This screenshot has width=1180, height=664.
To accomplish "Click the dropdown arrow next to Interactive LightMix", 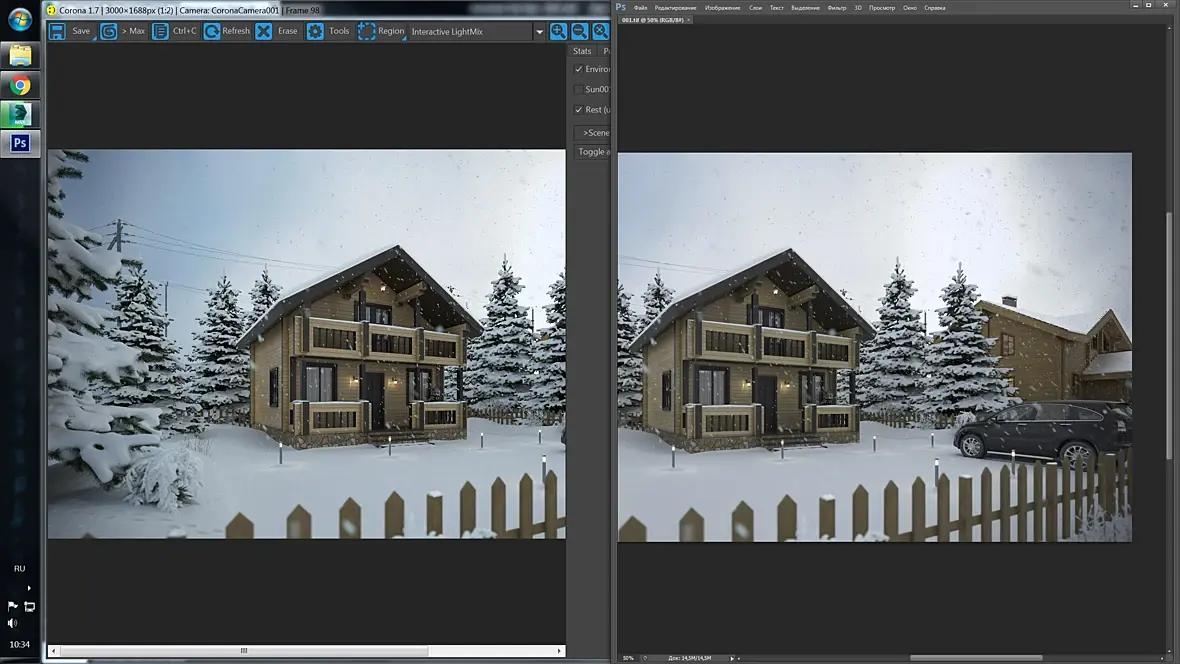I will (x=539, y=32).
